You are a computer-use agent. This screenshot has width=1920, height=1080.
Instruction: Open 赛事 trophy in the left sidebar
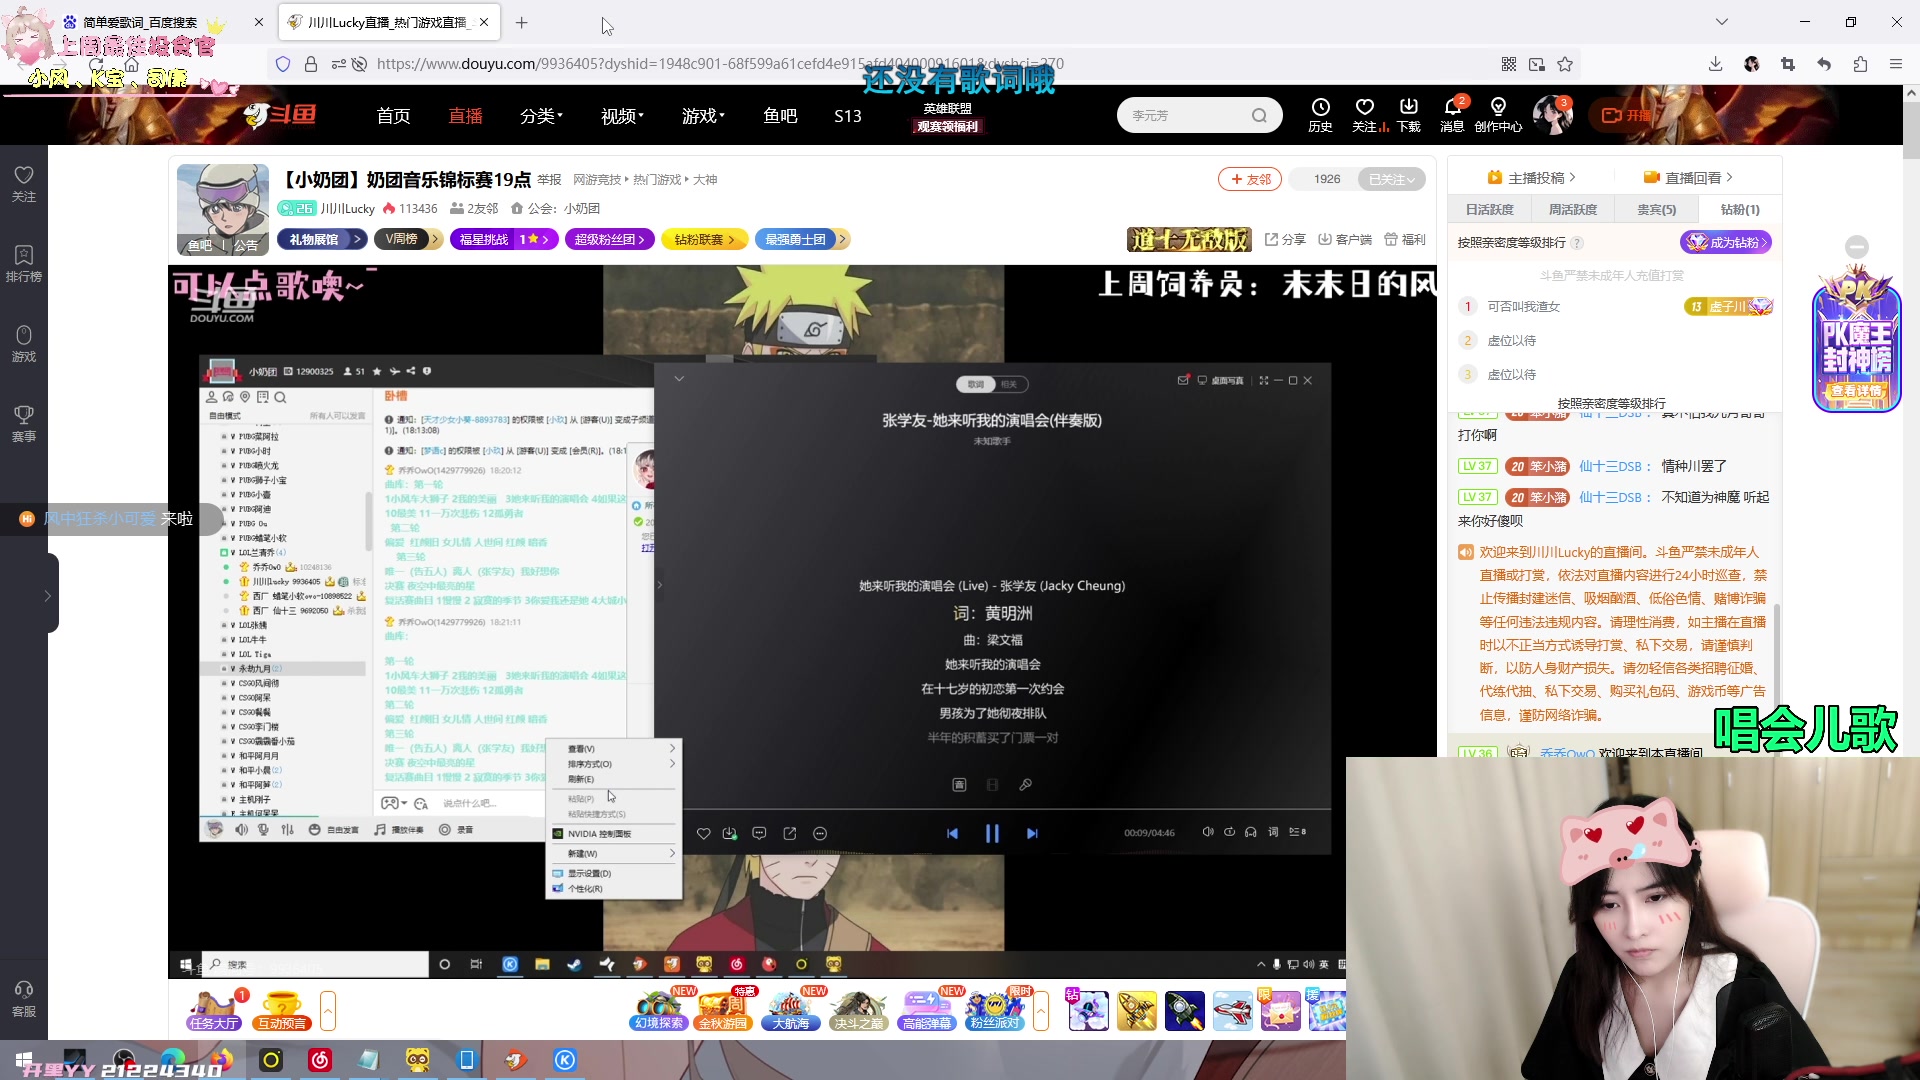[24, 424]
